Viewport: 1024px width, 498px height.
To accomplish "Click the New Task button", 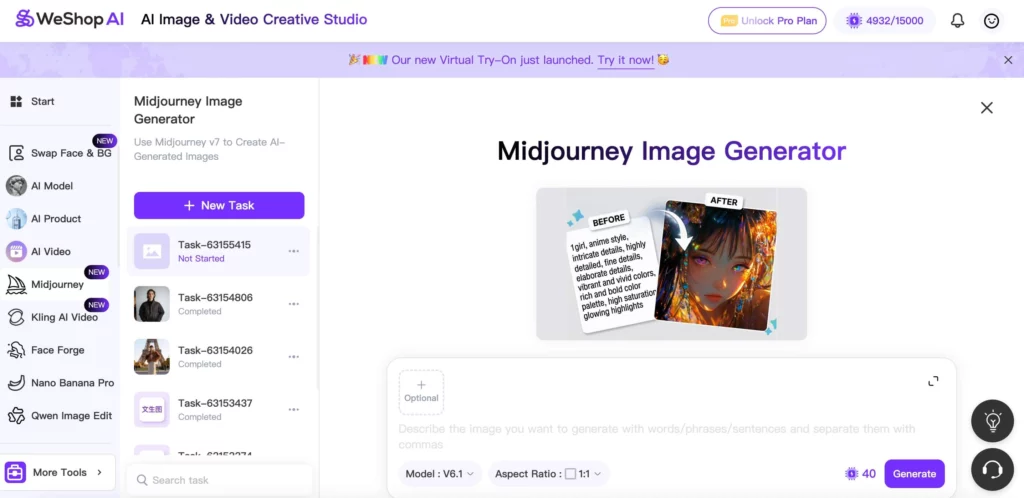I will tap(219, 205).
